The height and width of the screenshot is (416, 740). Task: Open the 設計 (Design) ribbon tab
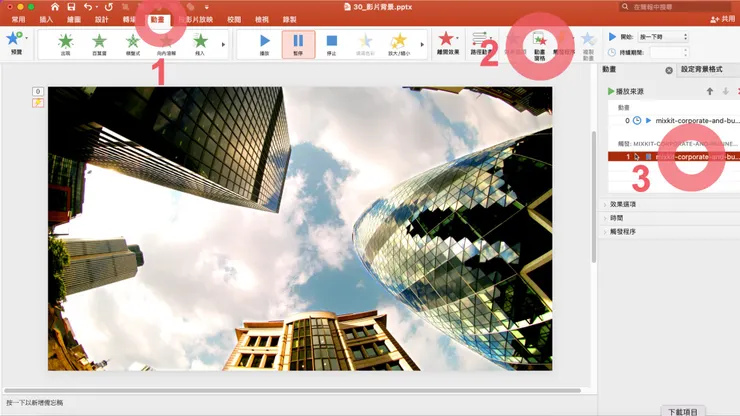(101, 19)
